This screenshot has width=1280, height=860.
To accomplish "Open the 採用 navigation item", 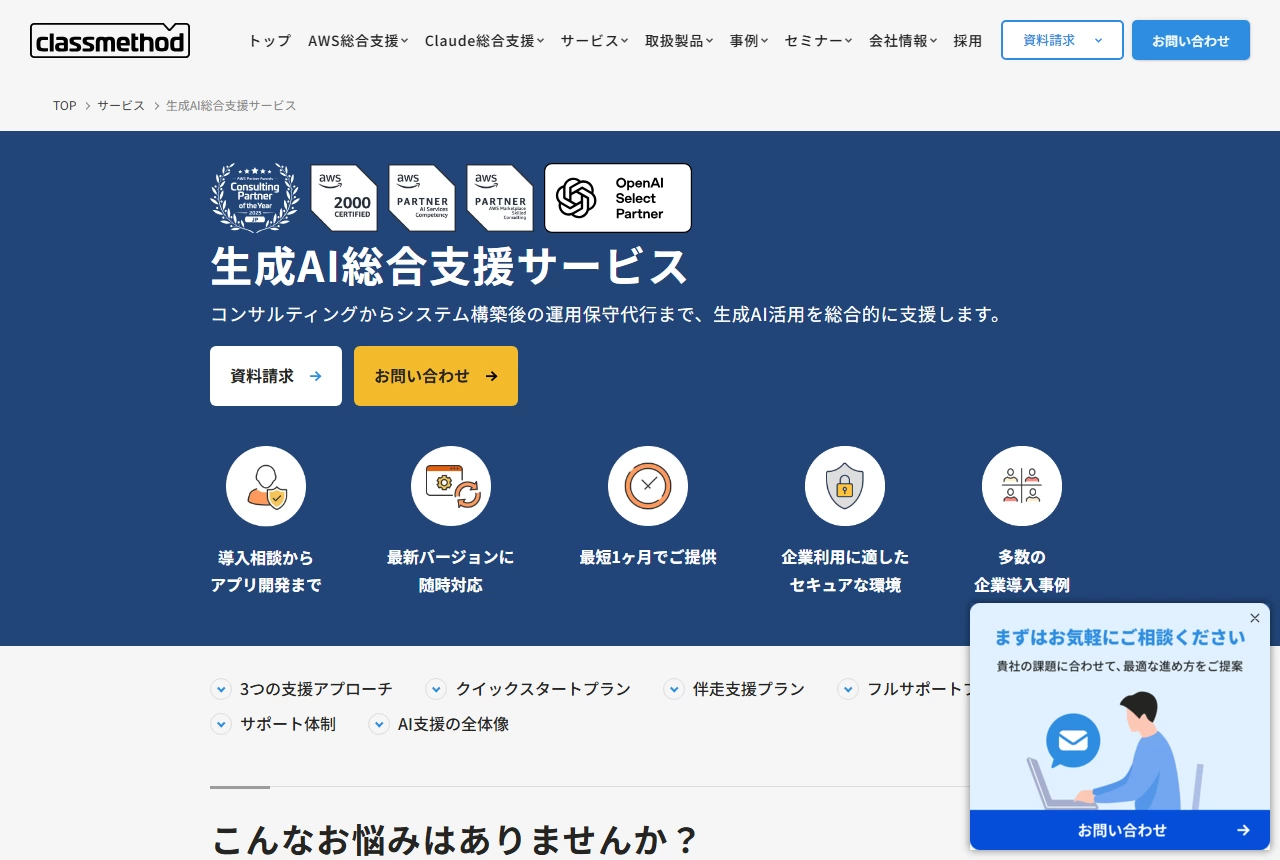I will [x=968, y=41].
